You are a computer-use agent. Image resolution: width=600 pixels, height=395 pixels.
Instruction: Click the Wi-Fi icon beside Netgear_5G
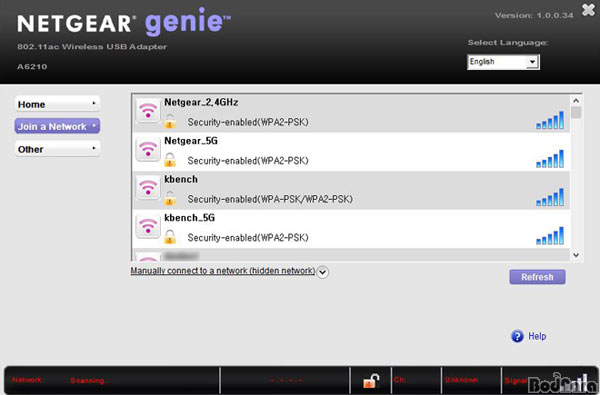click(148, 149)
